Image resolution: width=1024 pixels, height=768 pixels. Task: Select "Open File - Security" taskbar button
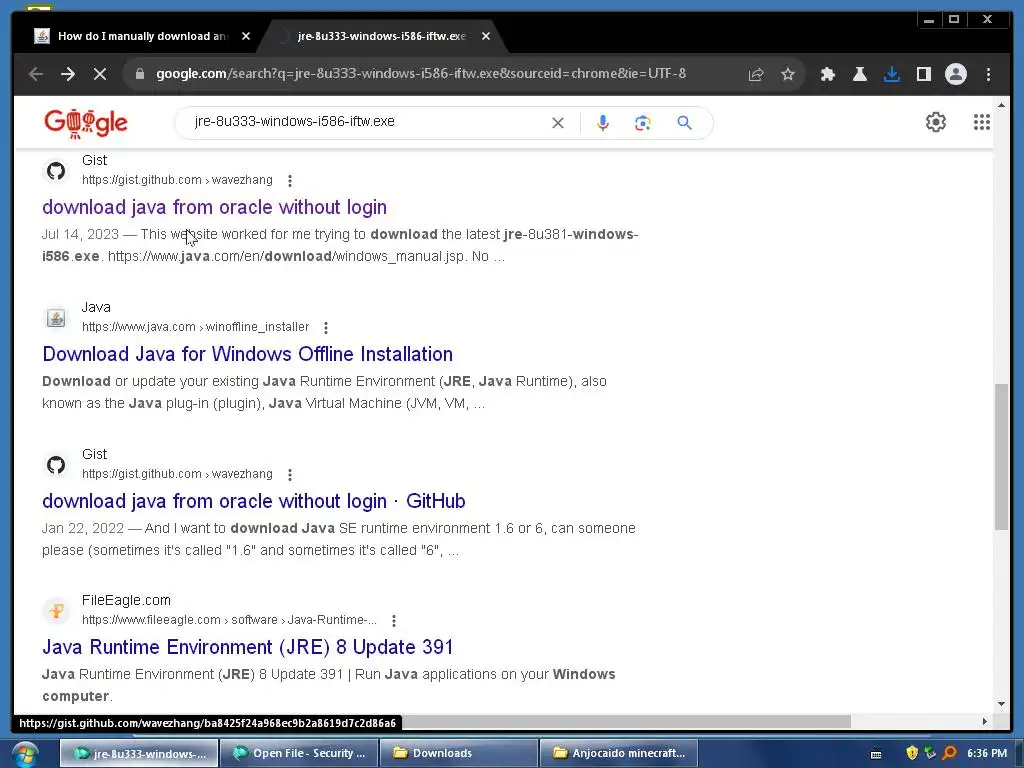[x=299, y=753]
